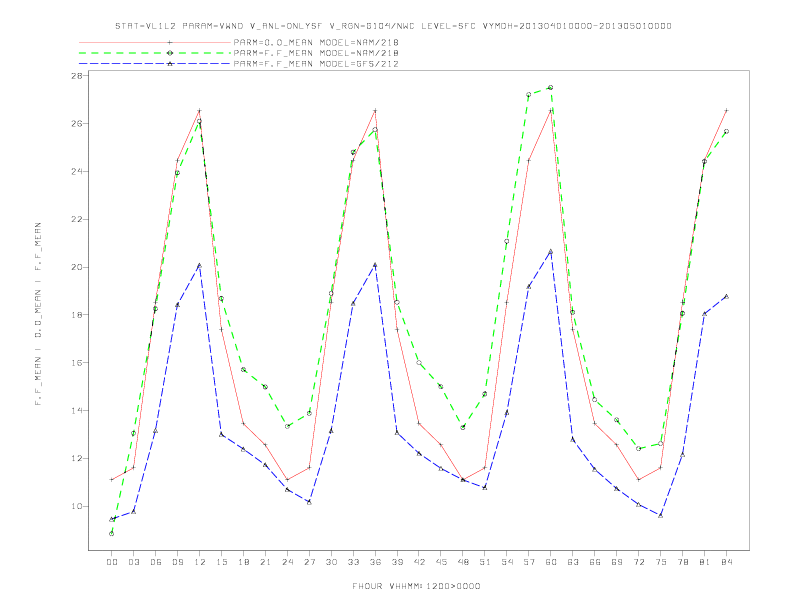792x612 pixels.
Task: Click y-axis tick label 12
Action: pyautogui.click(x=78, y=458)
